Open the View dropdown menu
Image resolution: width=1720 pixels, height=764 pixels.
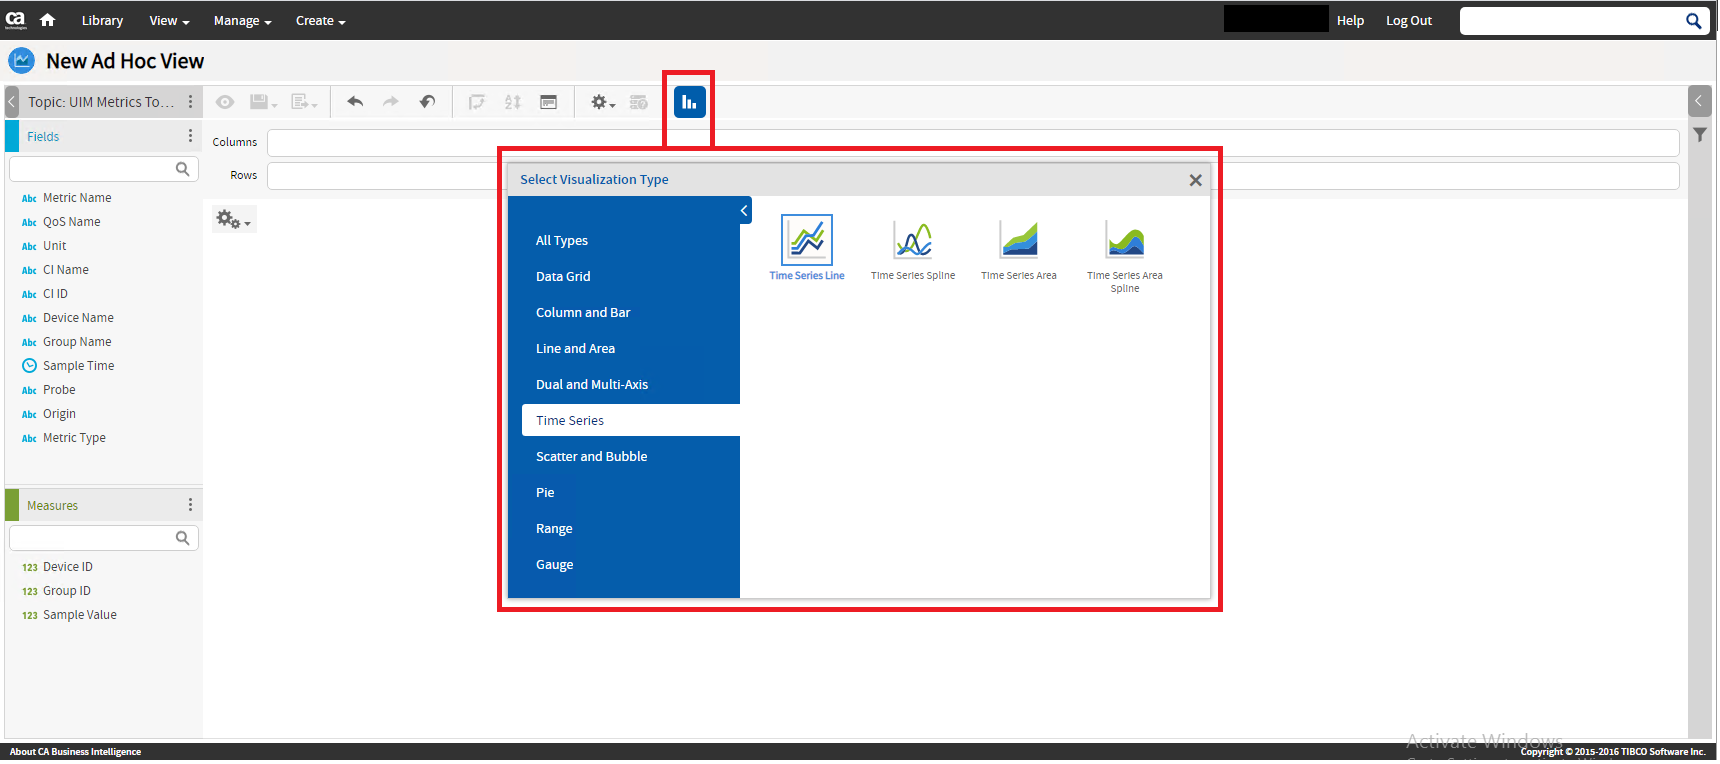pyautogui.click(x=168, y=21)
